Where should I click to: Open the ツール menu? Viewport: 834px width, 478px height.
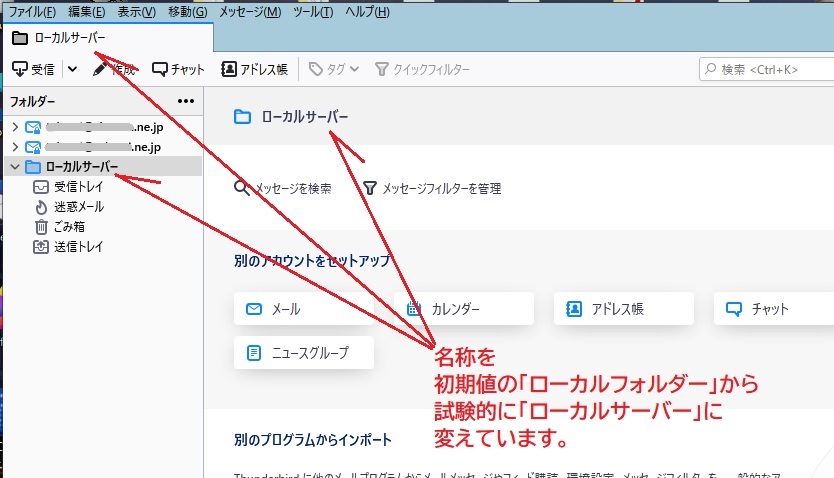click(312, 11)
